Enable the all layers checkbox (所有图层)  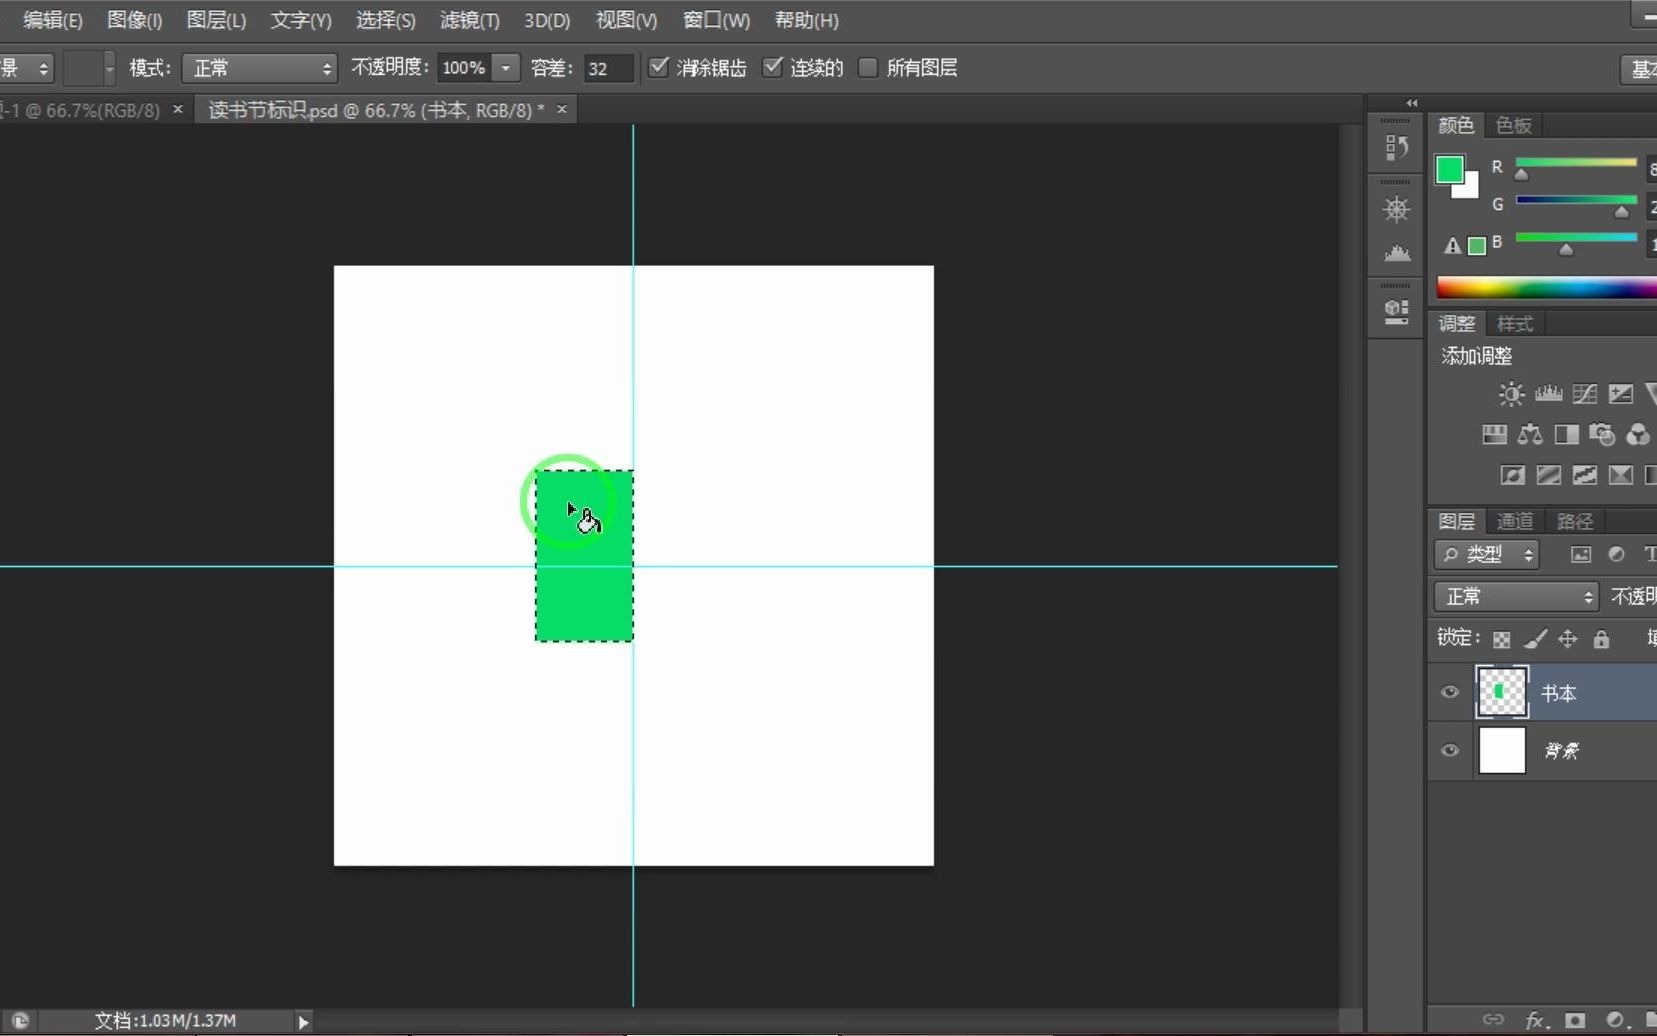(868, 67)
